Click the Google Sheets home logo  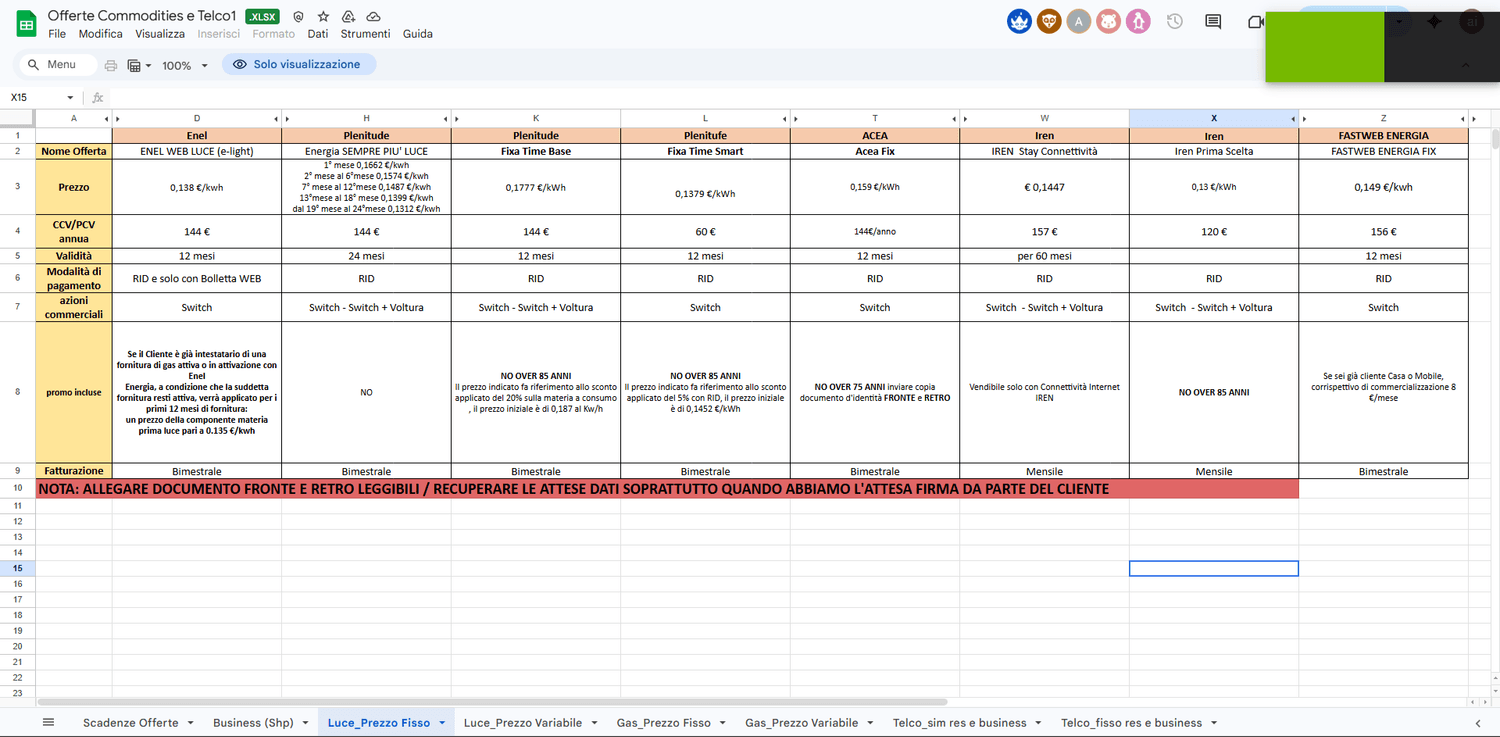point(27,24)
